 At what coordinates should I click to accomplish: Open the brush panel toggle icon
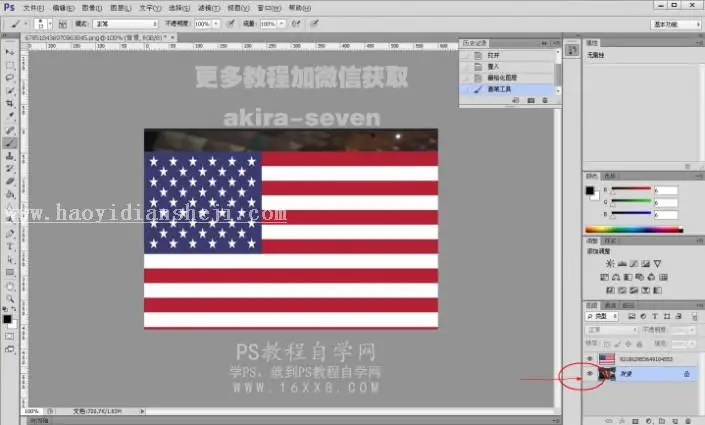[x=63, y=24]
